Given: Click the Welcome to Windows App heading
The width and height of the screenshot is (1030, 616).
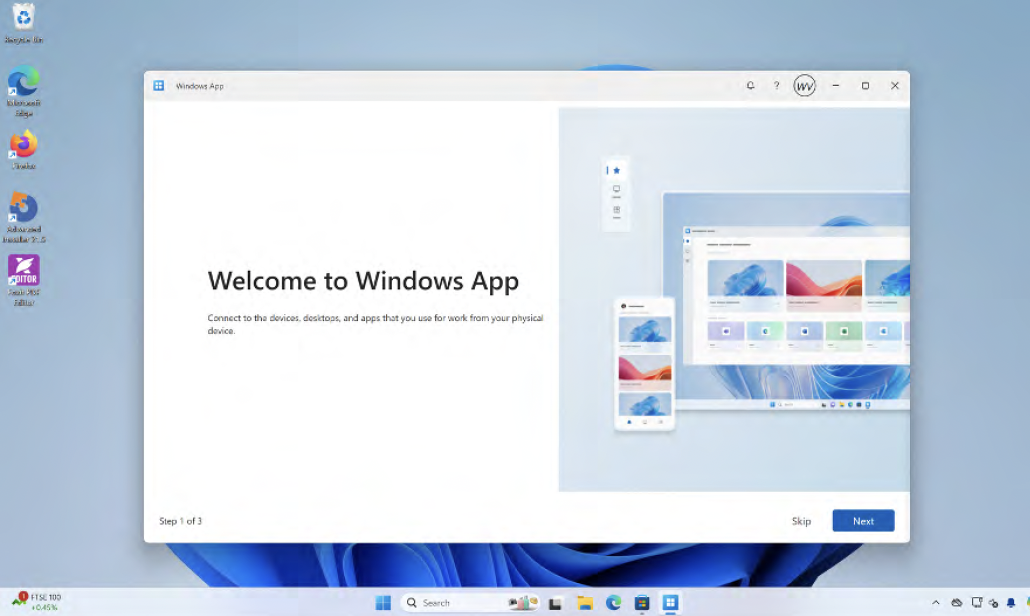Looking at the screenshot, I should point(363,280).
